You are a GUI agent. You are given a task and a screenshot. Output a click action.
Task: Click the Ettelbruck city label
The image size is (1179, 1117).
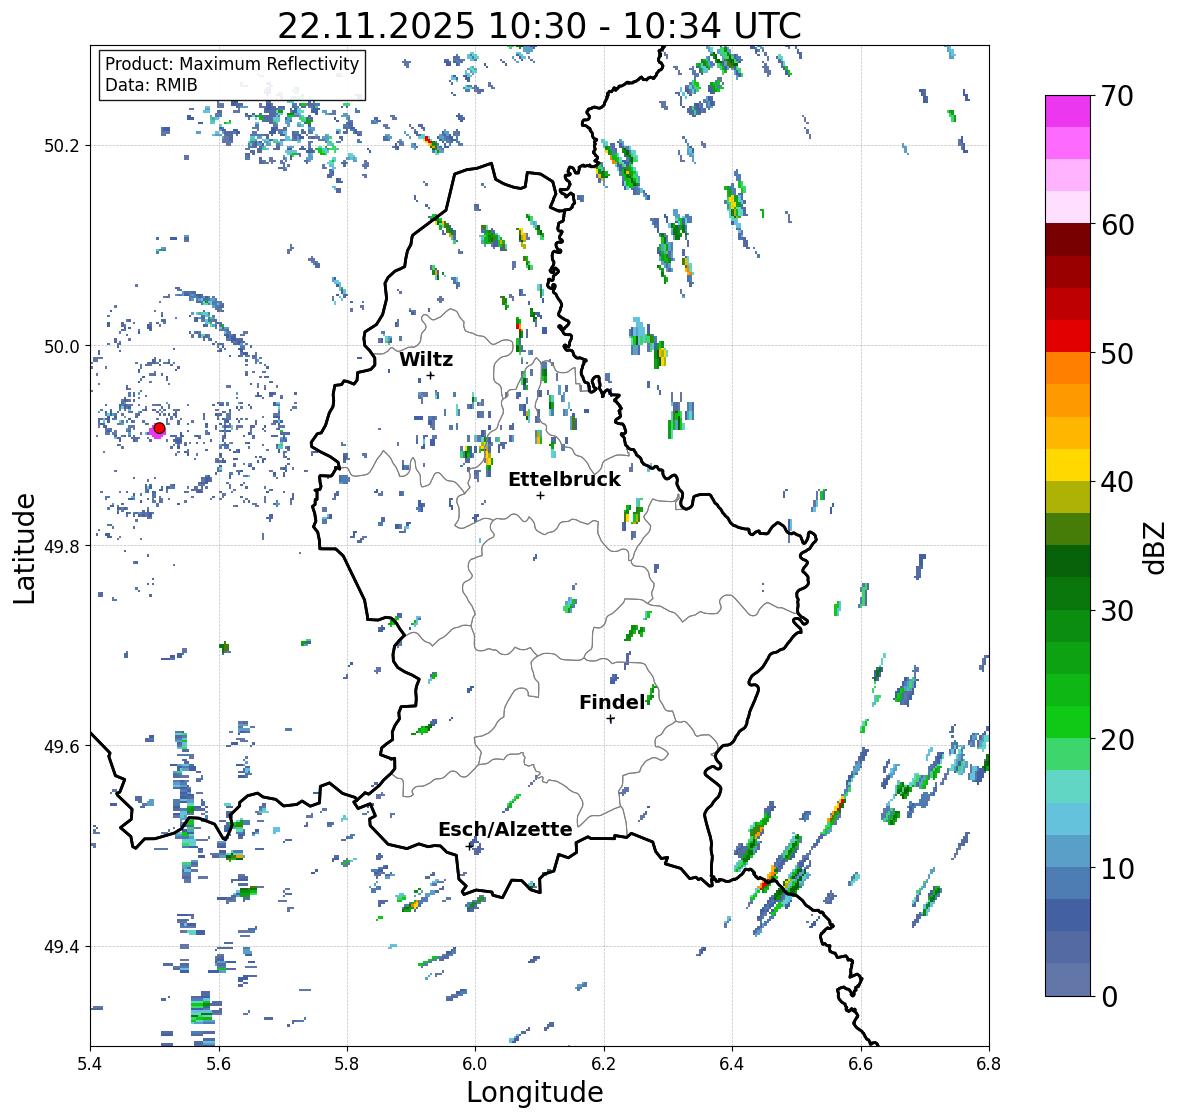(x=564, y=479)
